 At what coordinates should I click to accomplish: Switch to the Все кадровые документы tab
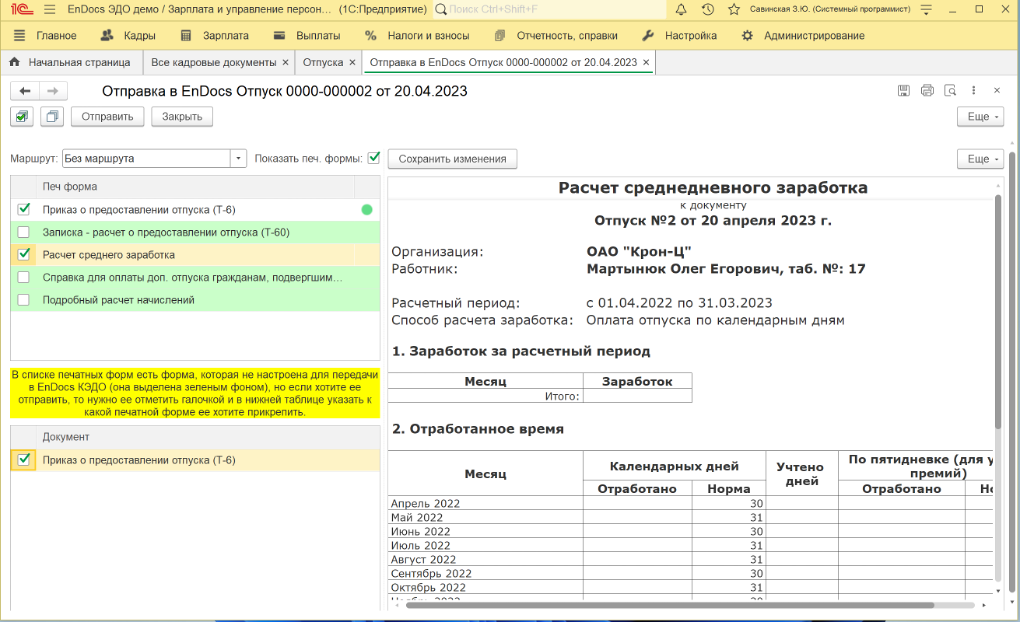click(213, 62)
